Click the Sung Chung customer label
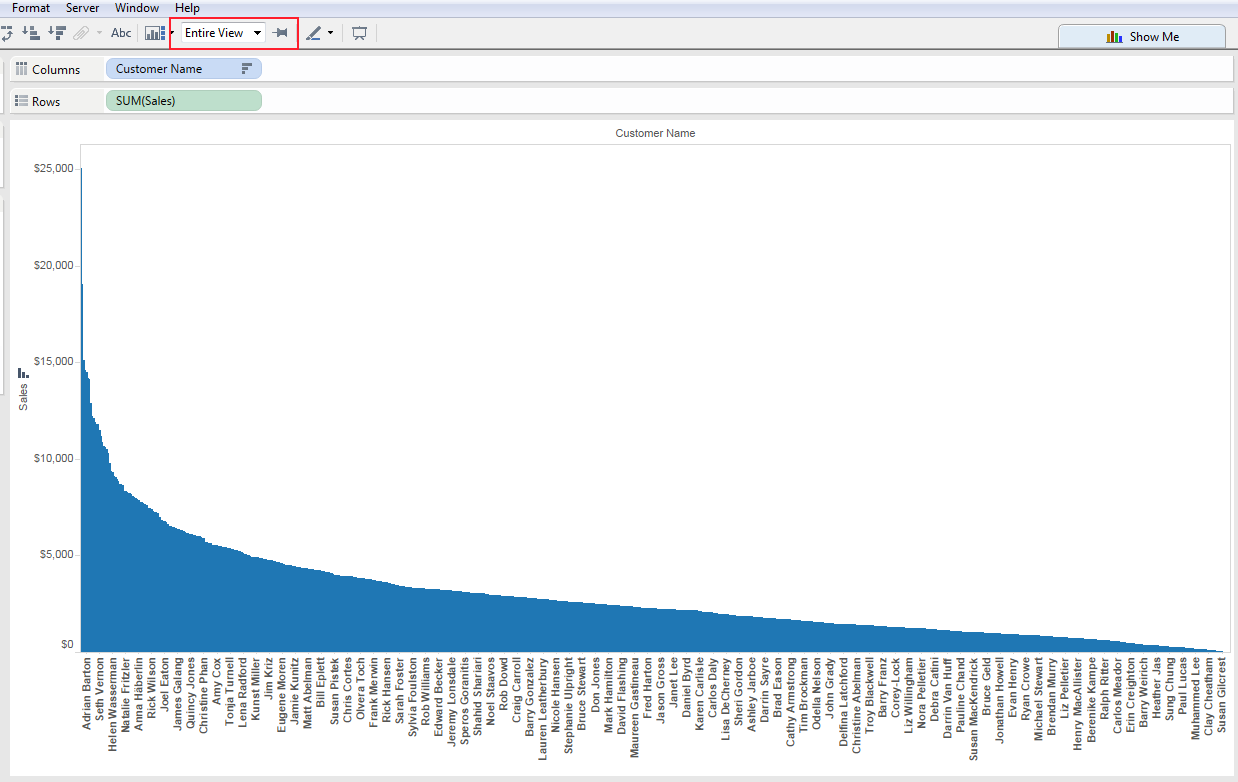The width and height of the screenshot is (1238, 782). 1169,688
